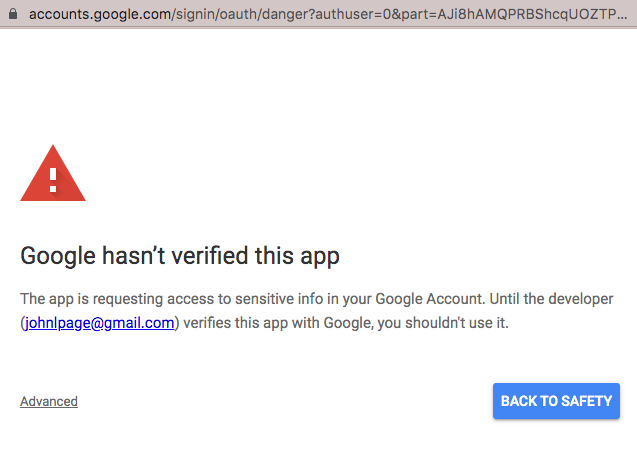637x454 pixels.
Task: Click "Until the developer" text
Action: [x=551, y=299]
